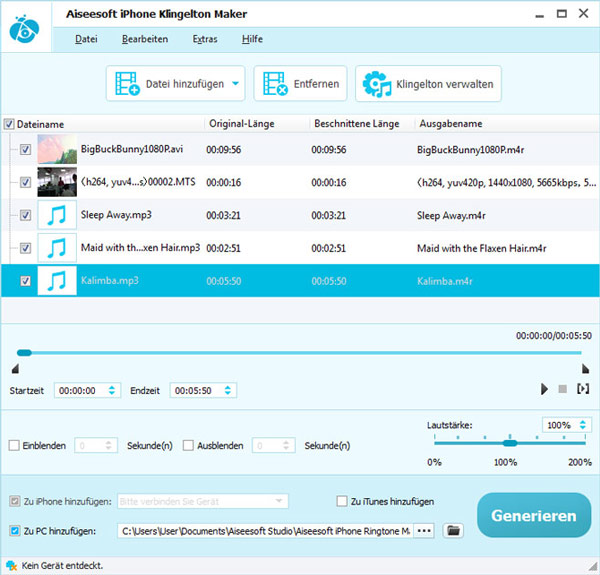The width and height of the screenshot is (600, 575).
Task: Uncheck the Sleep Away.mp3 checkbox
Action: (x=25, y=215)
